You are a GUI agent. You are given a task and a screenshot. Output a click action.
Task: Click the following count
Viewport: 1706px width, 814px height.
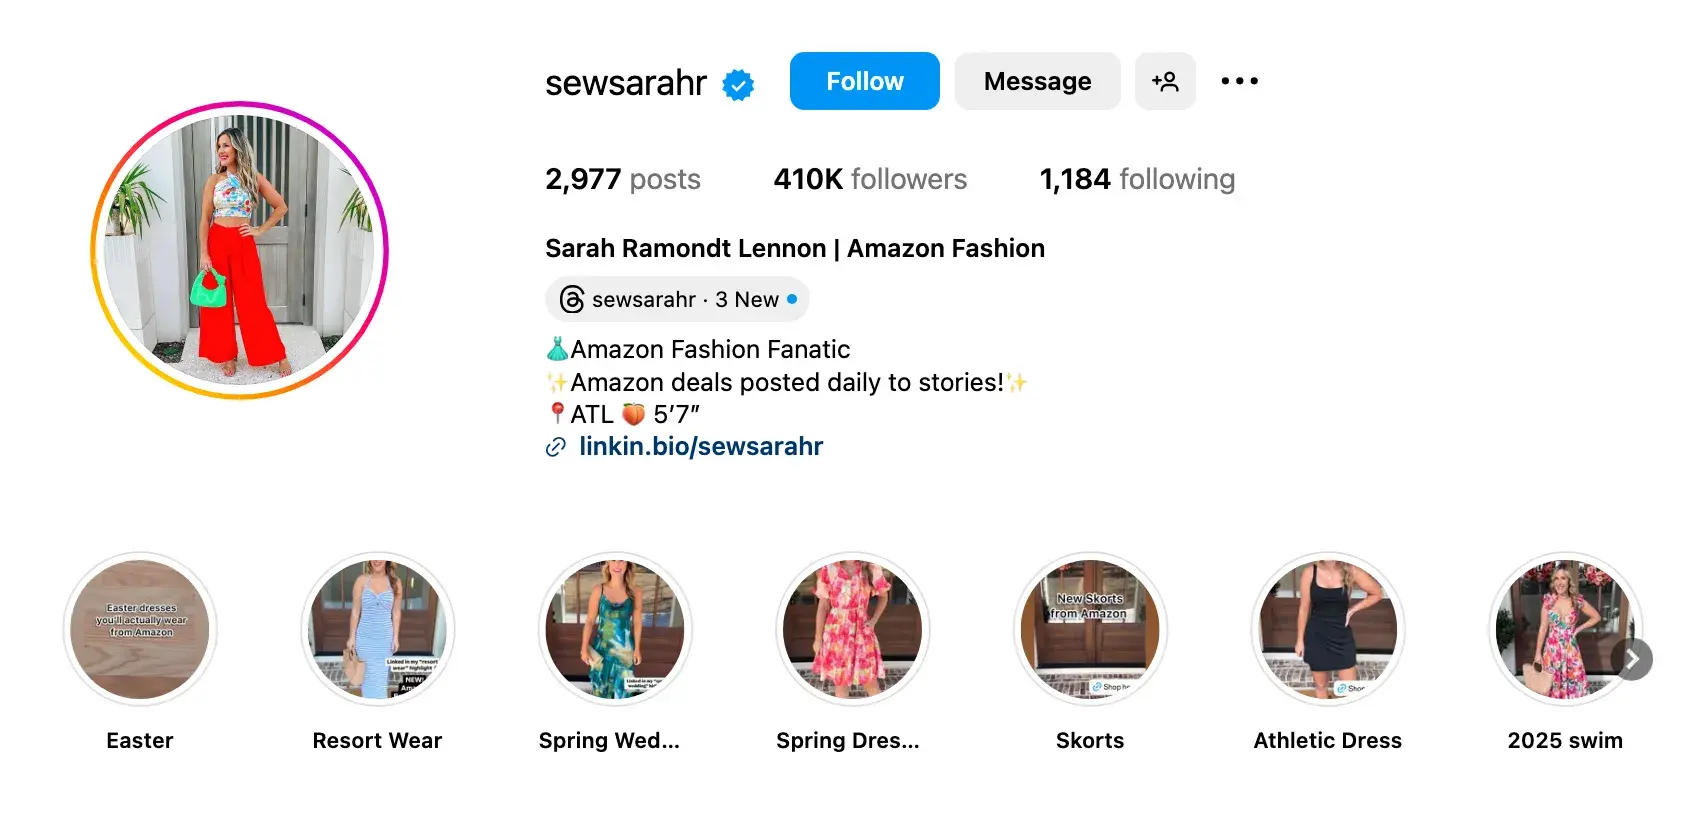(1136, 179)
